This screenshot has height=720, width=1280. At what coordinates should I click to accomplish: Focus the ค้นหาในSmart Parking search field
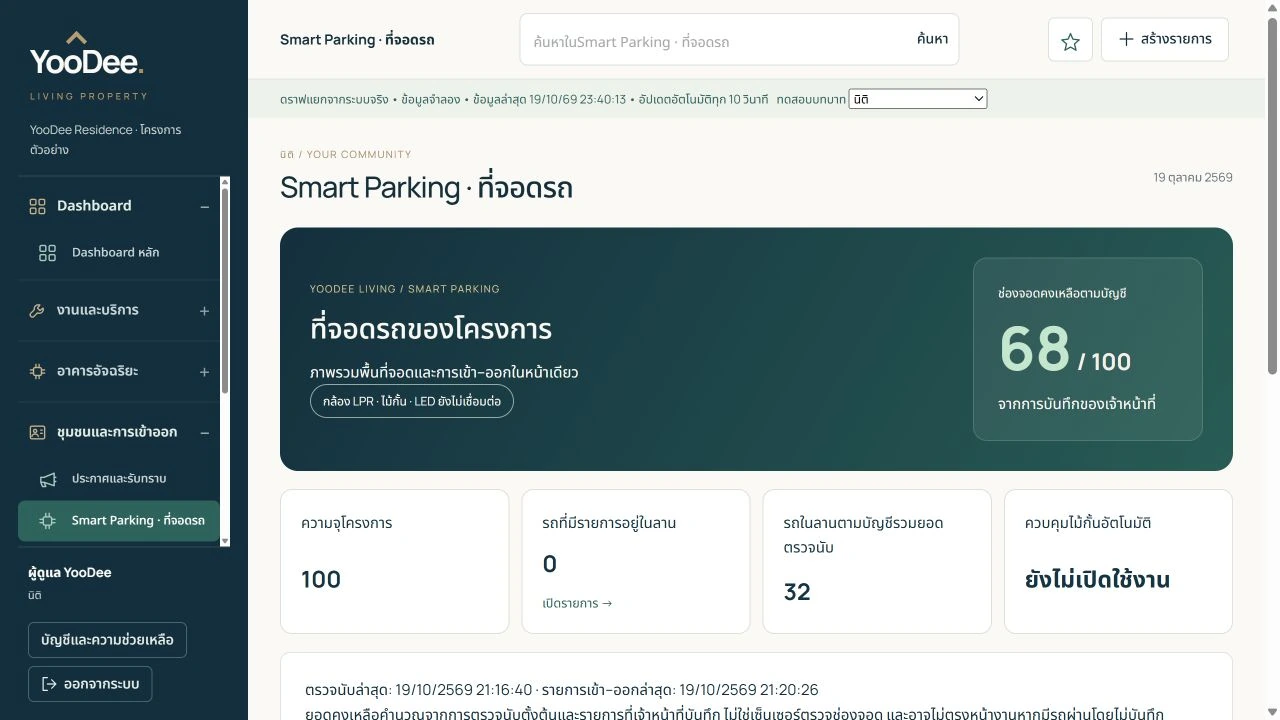[715, 41]
